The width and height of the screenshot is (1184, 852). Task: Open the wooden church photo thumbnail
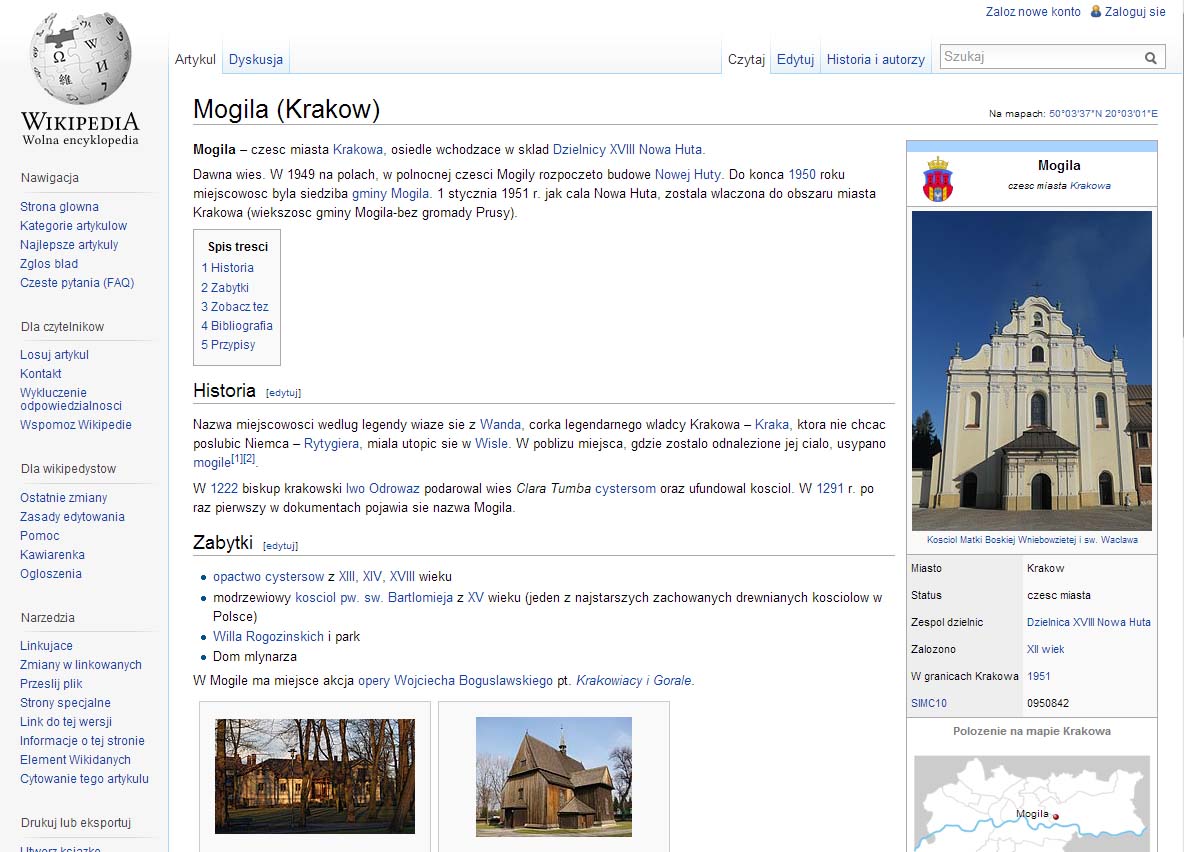553,776
